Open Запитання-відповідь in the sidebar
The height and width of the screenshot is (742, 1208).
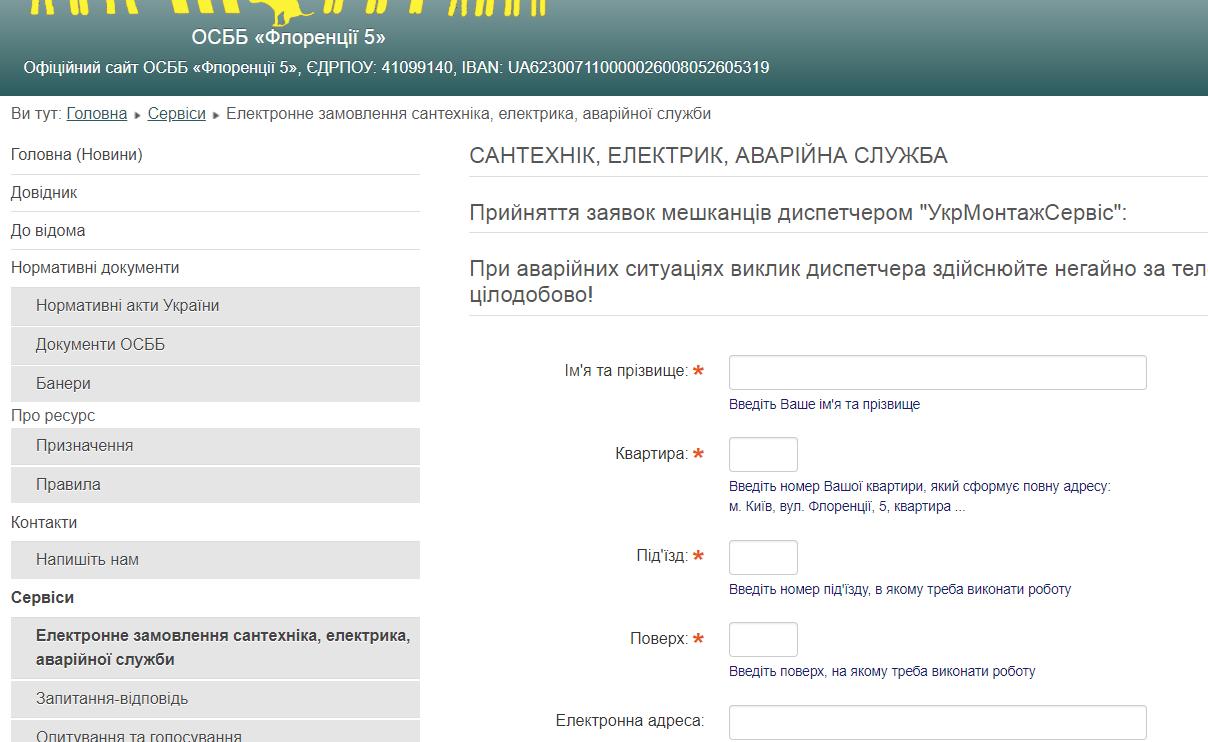click(x=215, y=699)
